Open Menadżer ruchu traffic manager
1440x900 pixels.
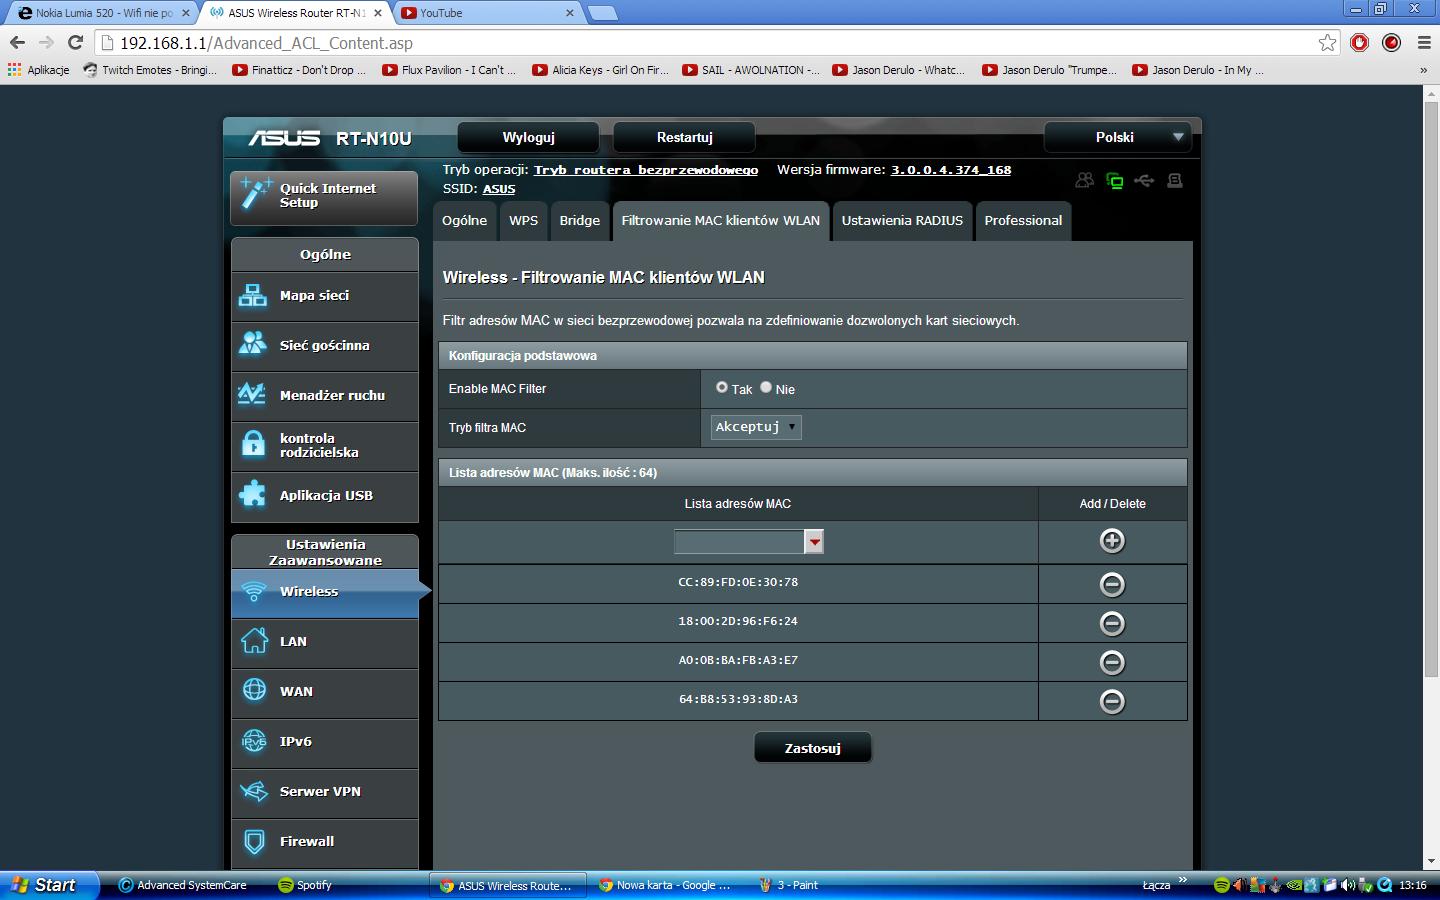[x=324, y=396]
